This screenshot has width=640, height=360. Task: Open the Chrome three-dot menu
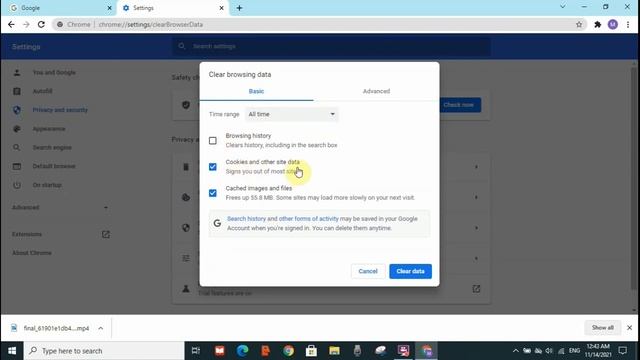628,24
